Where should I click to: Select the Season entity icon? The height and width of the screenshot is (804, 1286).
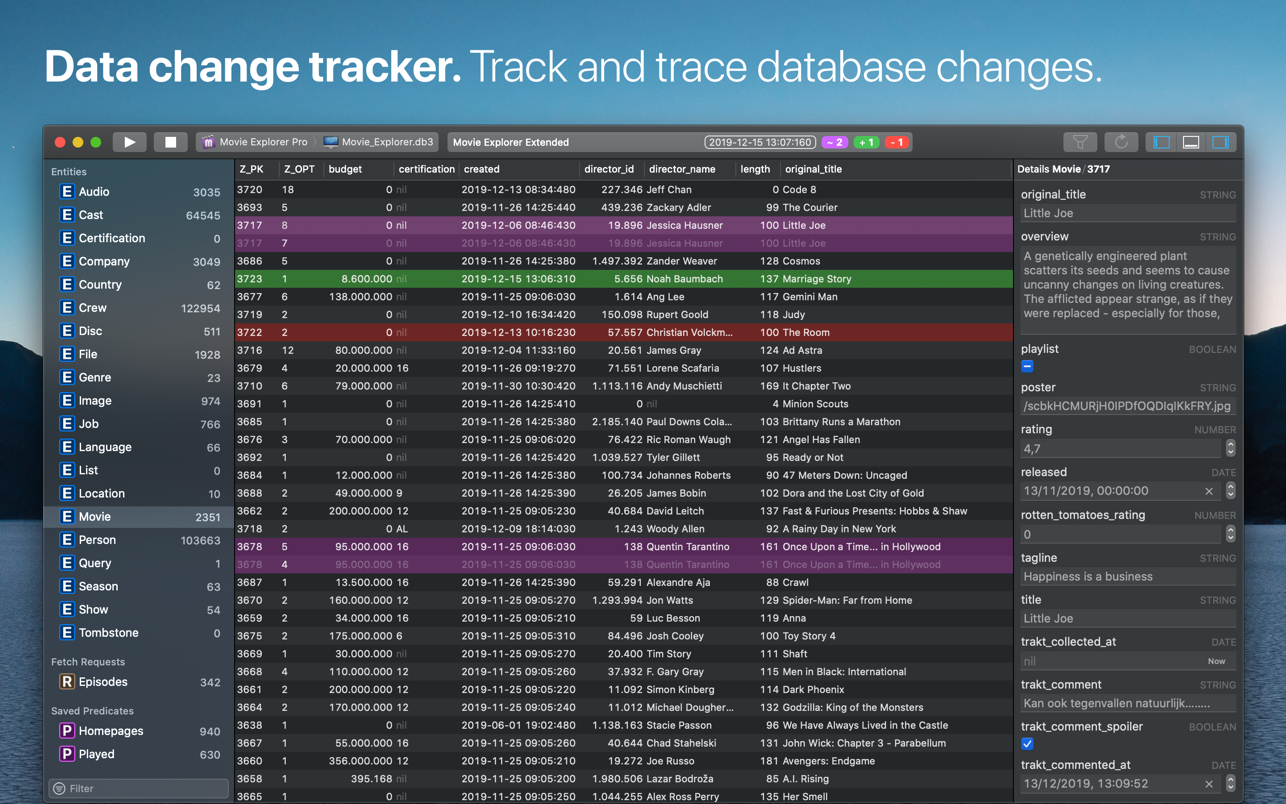click(67, 586)
